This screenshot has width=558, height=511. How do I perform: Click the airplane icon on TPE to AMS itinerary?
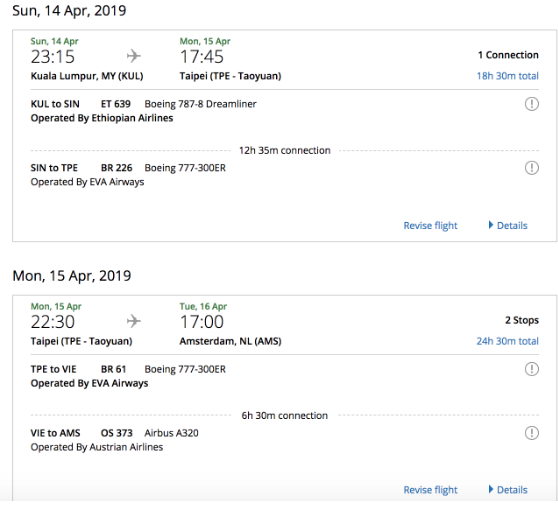click(134, 321)
